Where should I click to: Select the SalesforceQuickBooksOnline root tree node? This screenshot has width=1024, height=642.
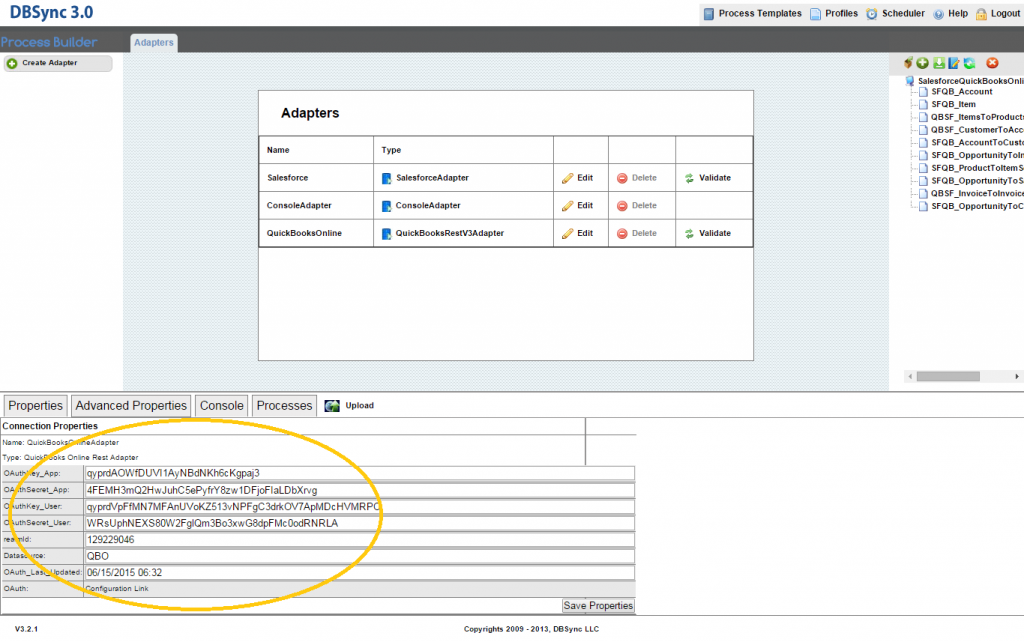click(x=968, y=80)
